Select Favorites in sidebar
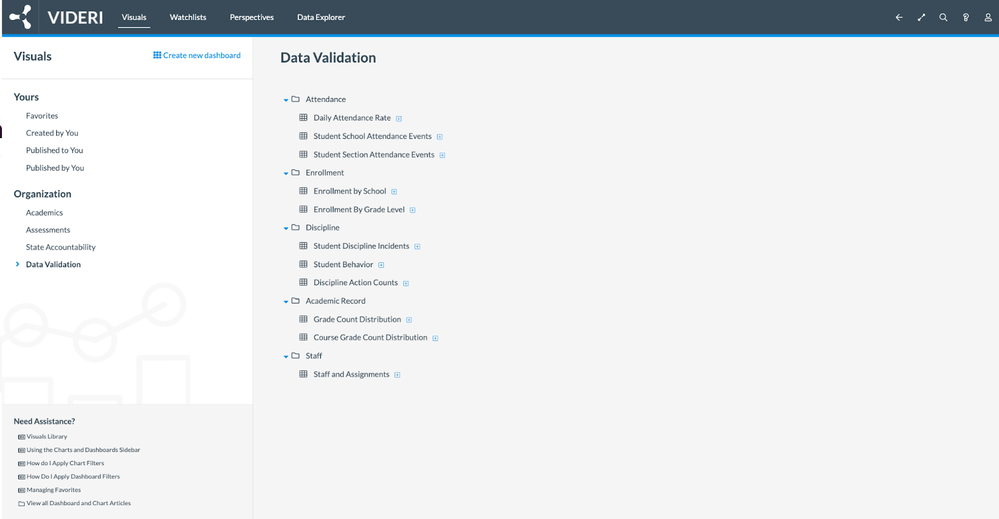999x519 pixels. click(x=42, y=116)
